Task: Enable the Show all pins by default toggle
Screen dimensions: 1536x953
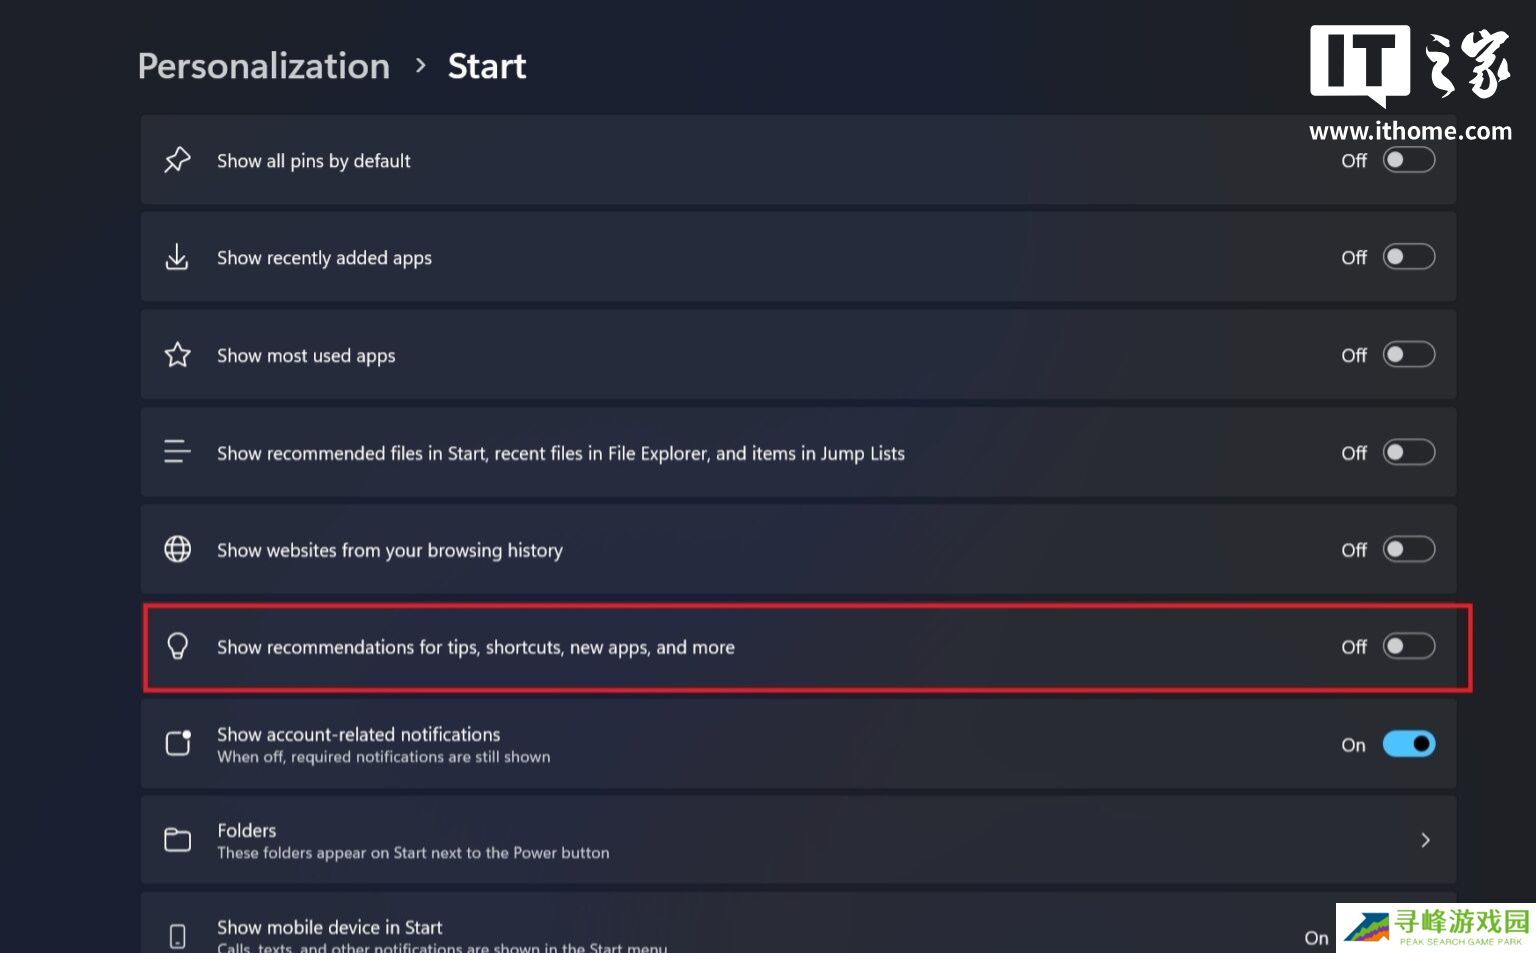Action: (x=1408, y=160)
